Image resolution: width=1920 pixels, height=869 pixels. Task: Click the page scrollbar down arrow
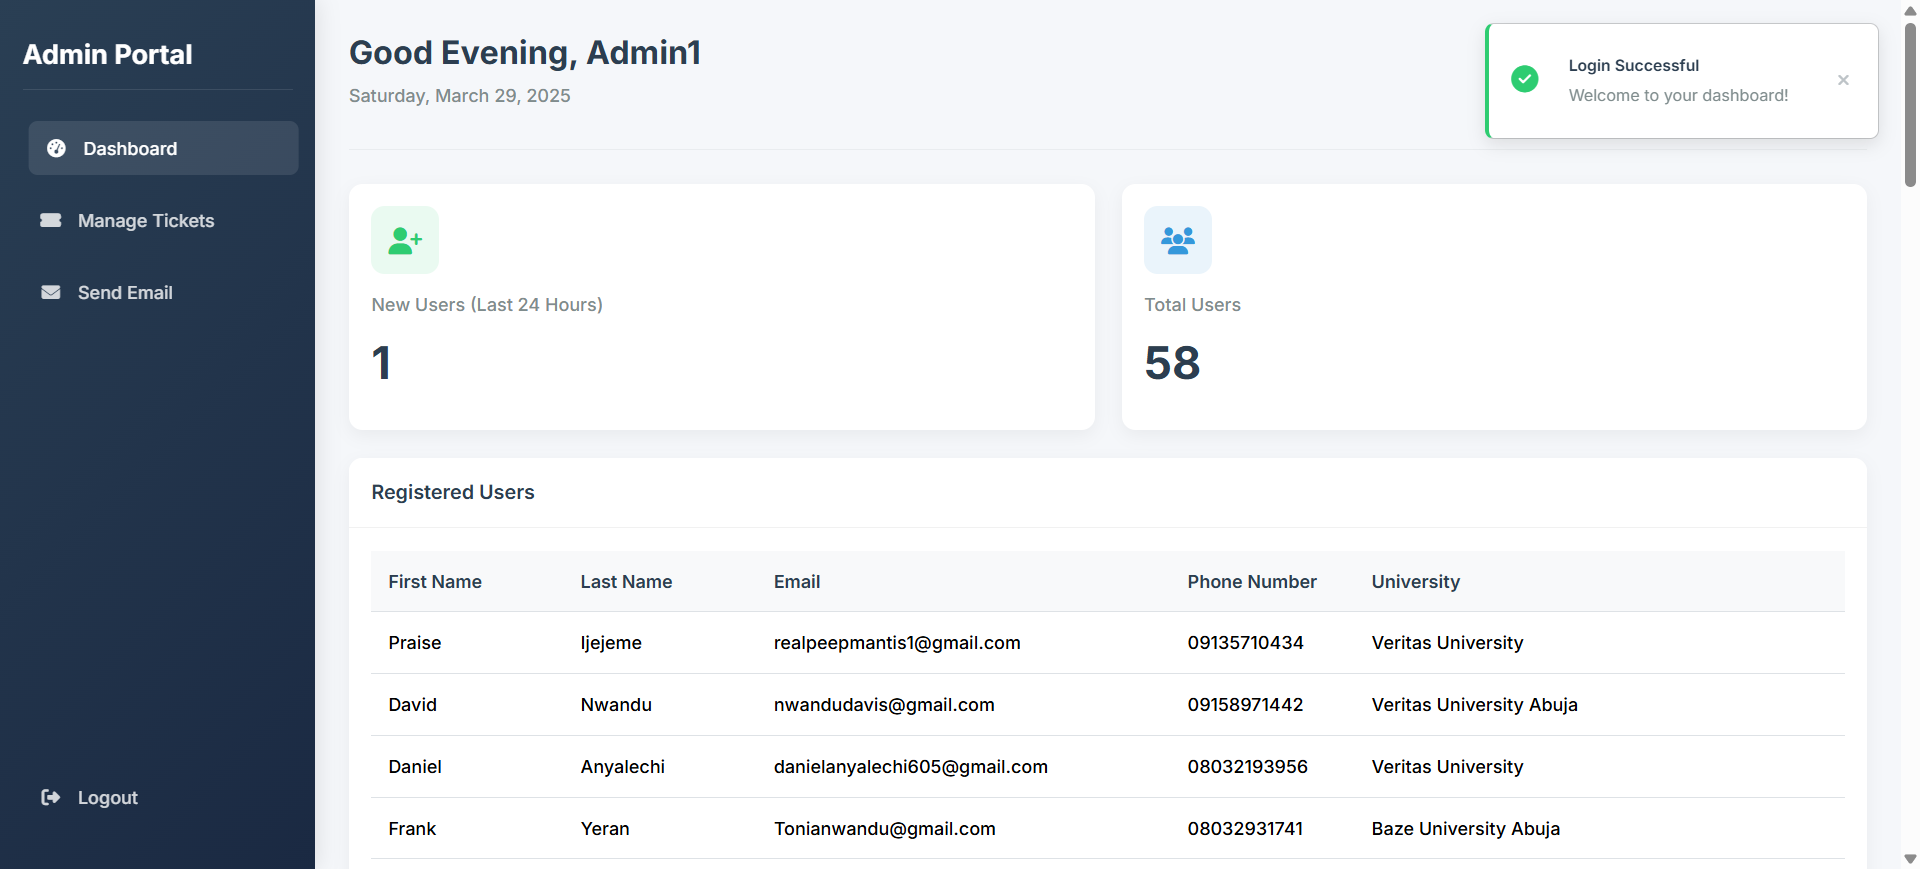tap(1910, 859)
